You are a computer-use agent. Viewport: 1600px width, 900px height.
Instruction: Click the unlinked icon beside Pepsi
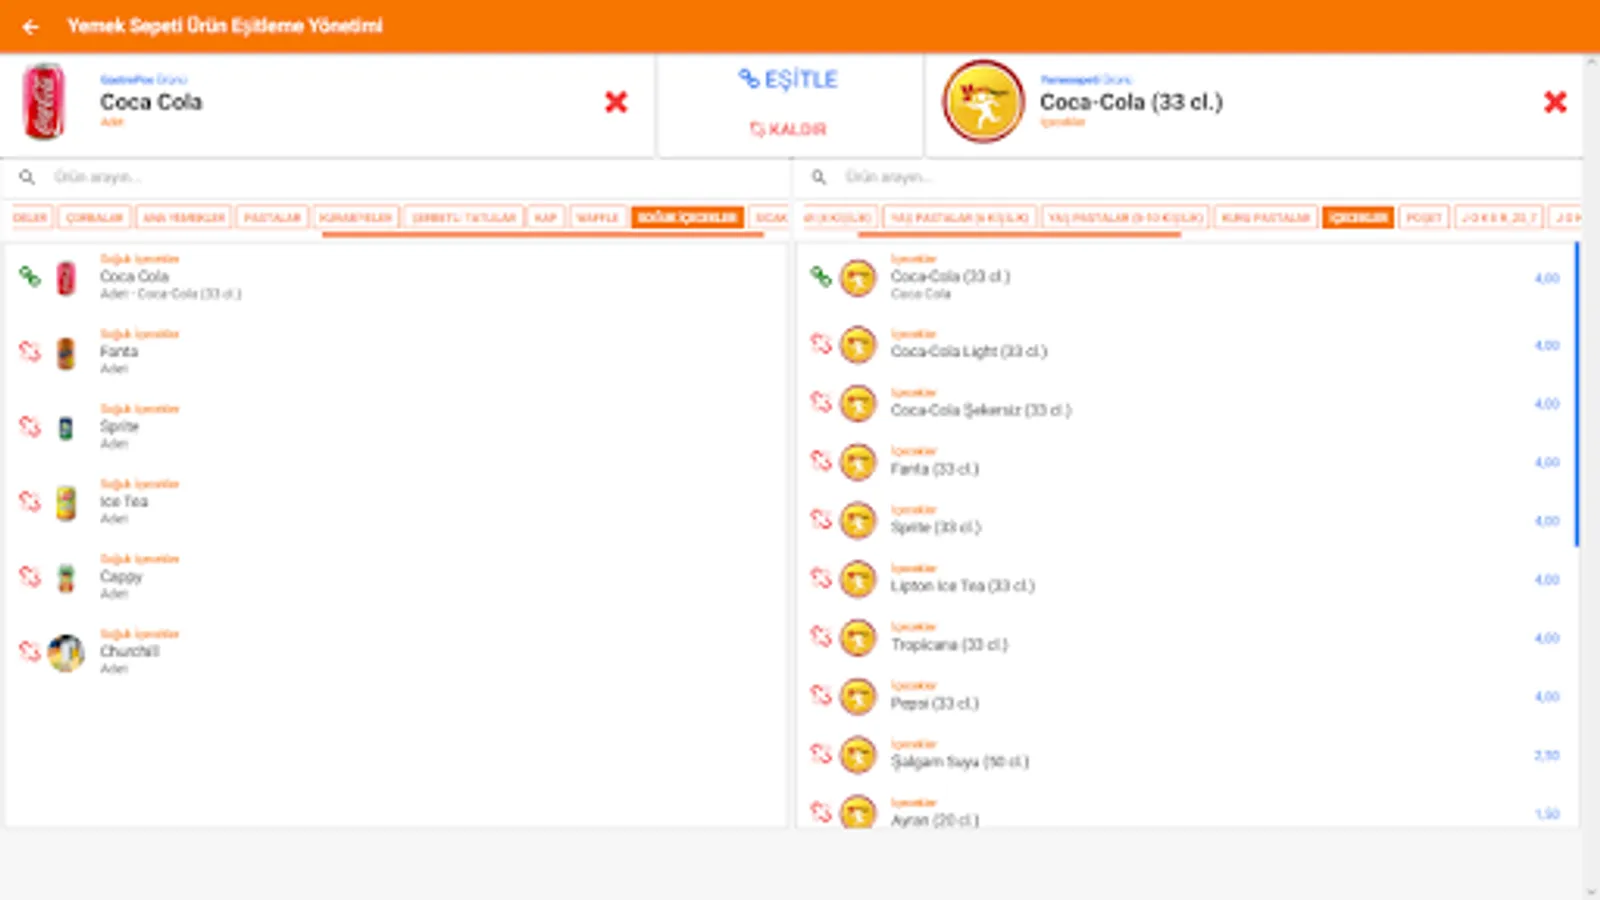coord(821,695)
